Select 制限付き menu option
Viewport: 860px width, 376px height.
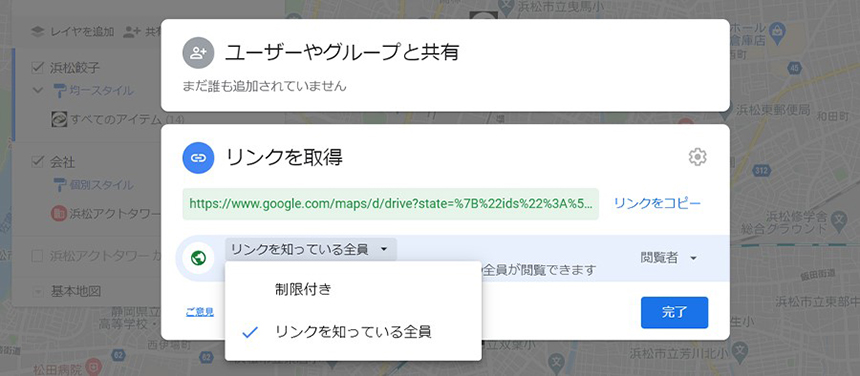pyautogui.click(x=353, y=290)
